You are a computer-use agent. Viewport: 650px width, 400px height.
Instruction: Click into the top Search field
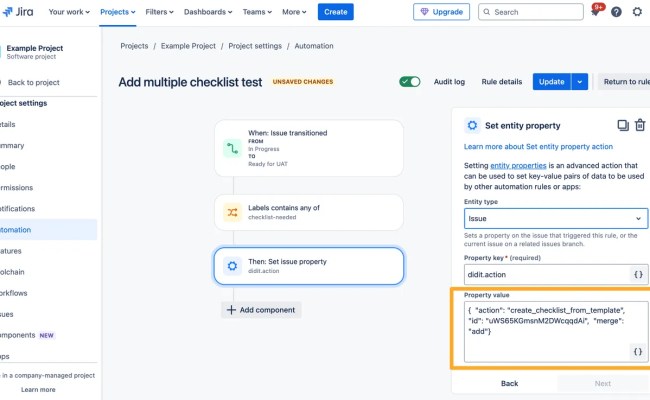click(x=531, y=12)
